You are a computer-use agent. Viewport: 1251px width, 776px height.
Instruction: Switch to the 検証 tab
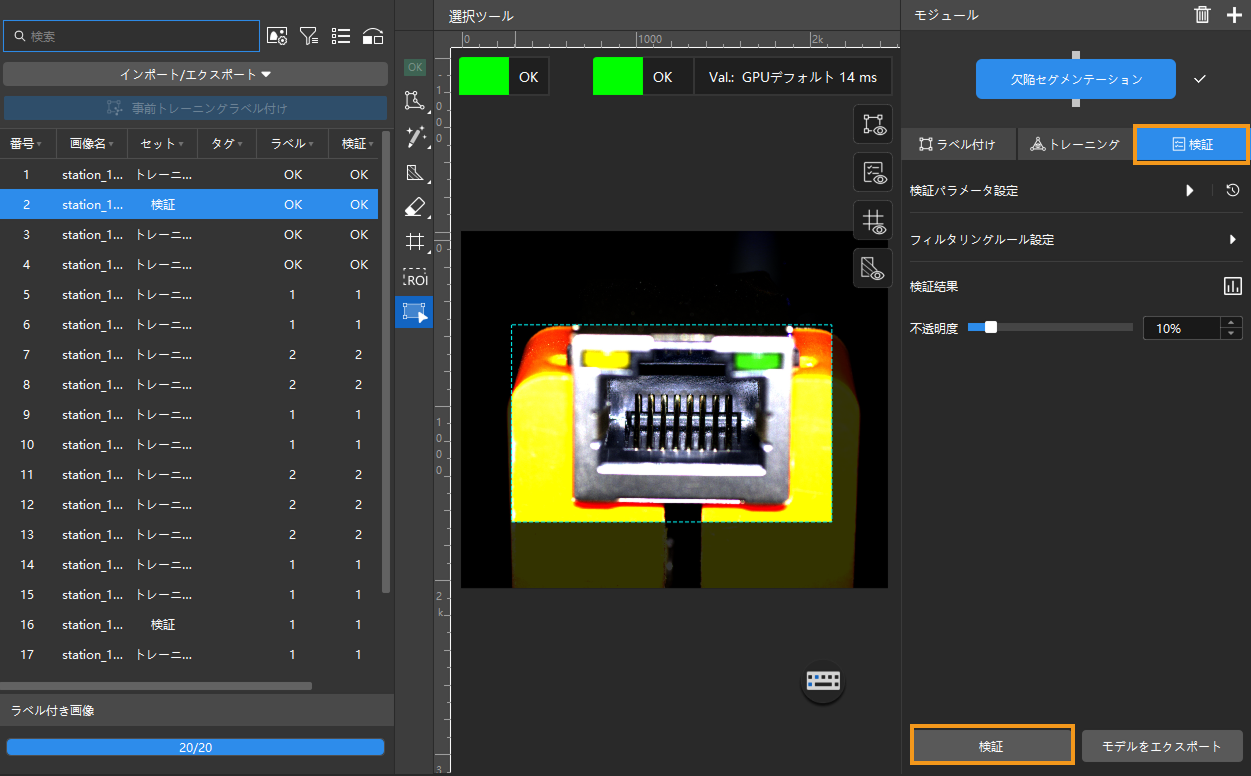(1191, 144)
